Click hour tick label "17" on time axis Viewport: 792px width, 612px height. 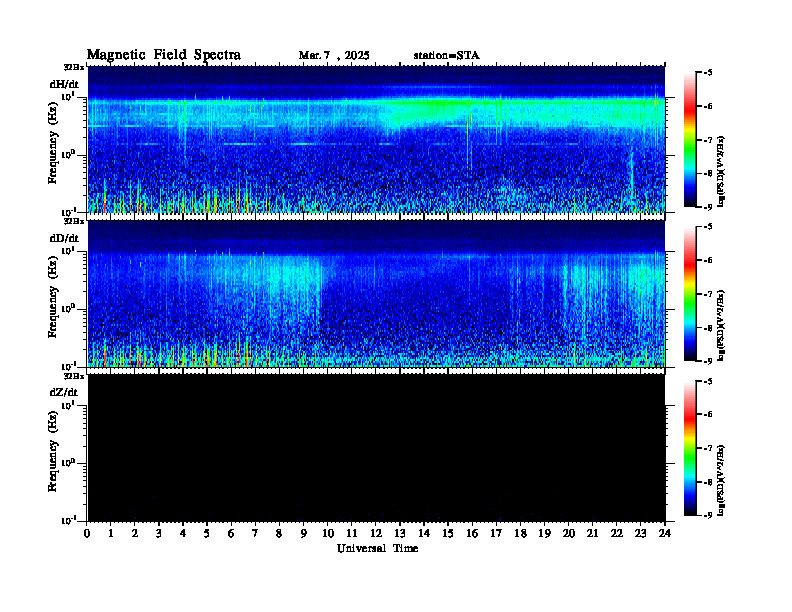(x=496, y=534)
